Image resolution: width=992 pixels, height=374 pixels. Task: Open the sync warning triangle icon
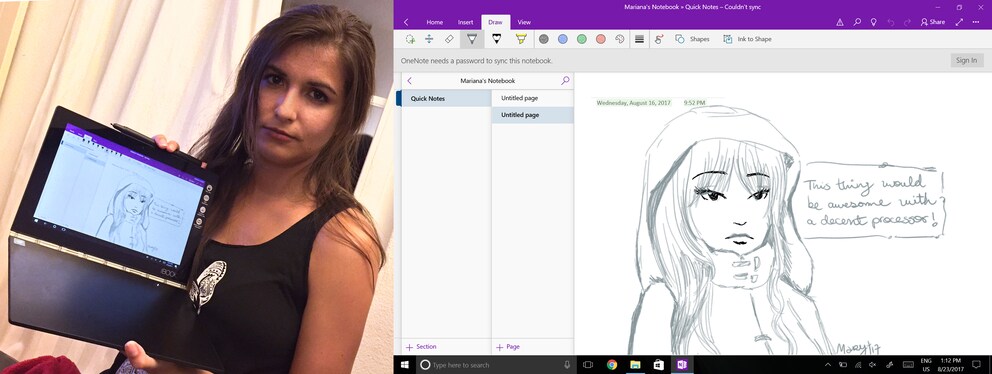840,22
